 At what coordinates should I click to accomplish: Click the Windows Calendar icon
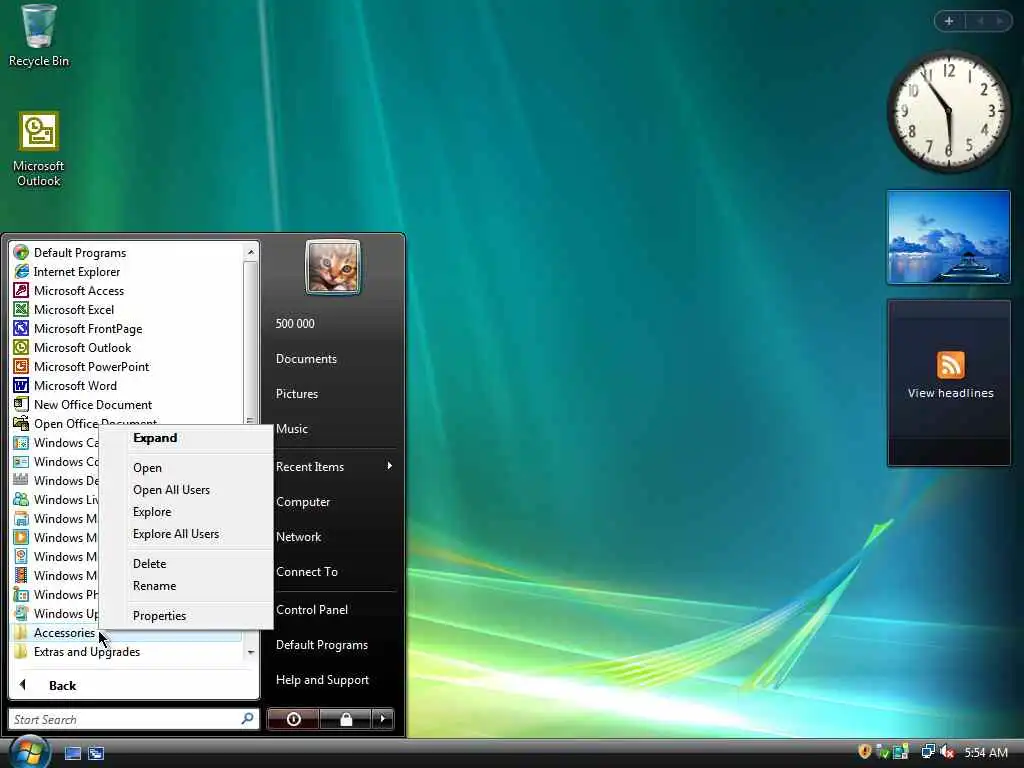click(x=21, y=442)
